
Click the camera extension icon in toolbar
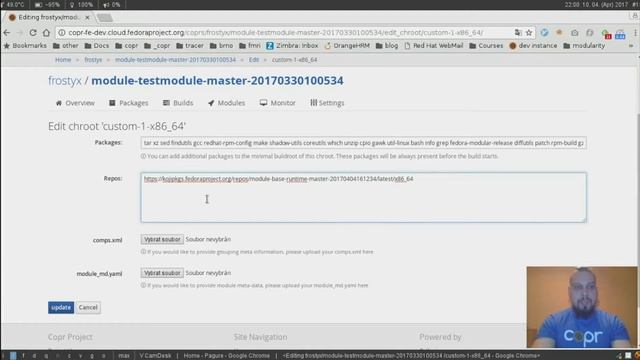click(x=575, y=33)
